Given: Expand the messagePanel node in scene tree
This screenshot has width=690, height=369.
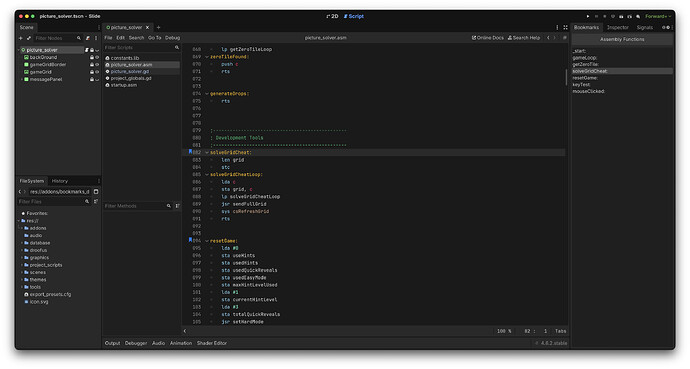Looking at the screenshot, I should 22,79.
